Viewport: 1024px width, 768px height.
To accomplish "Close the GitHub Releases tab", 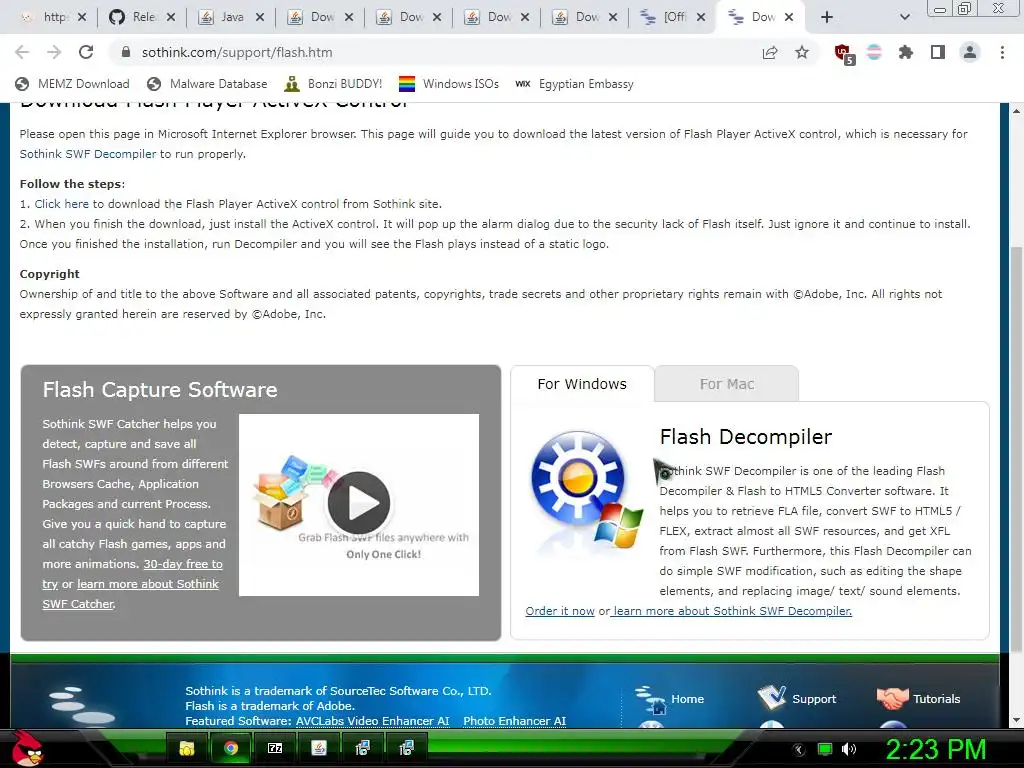I will [x=170, y=17].
